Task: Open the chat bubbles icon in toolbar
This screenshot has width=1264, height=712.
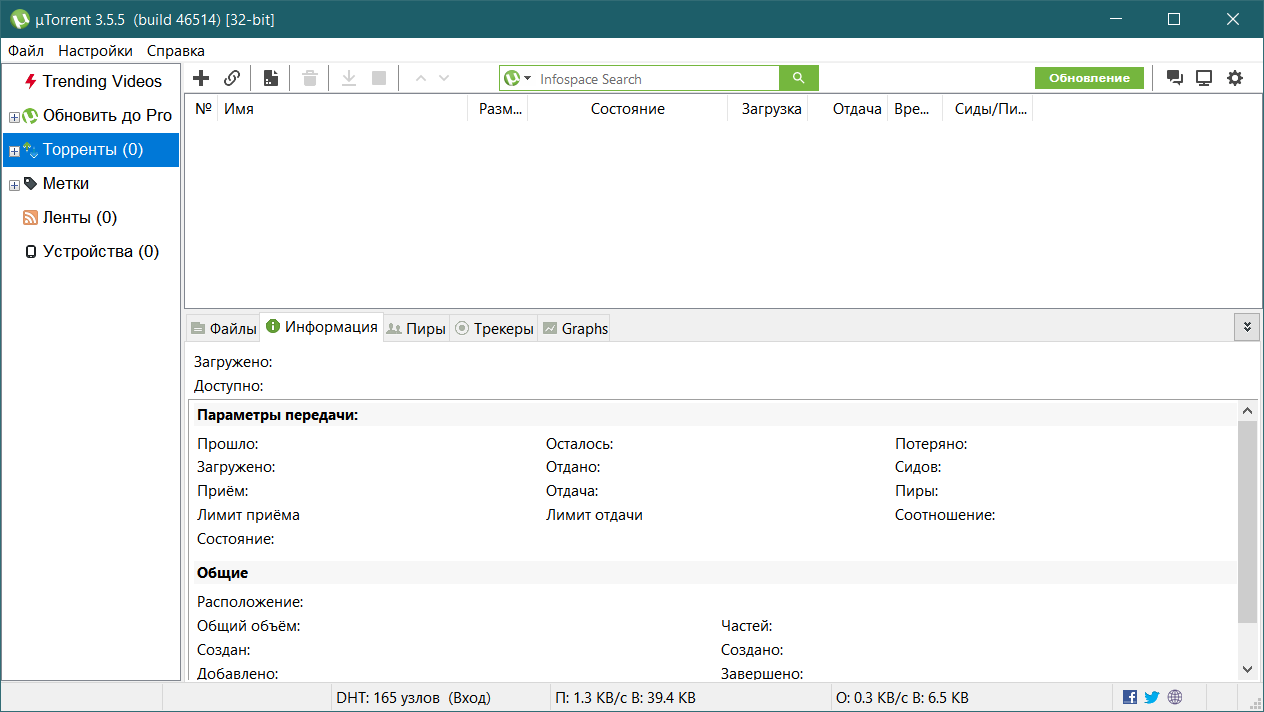Action: click(1175, 78)
